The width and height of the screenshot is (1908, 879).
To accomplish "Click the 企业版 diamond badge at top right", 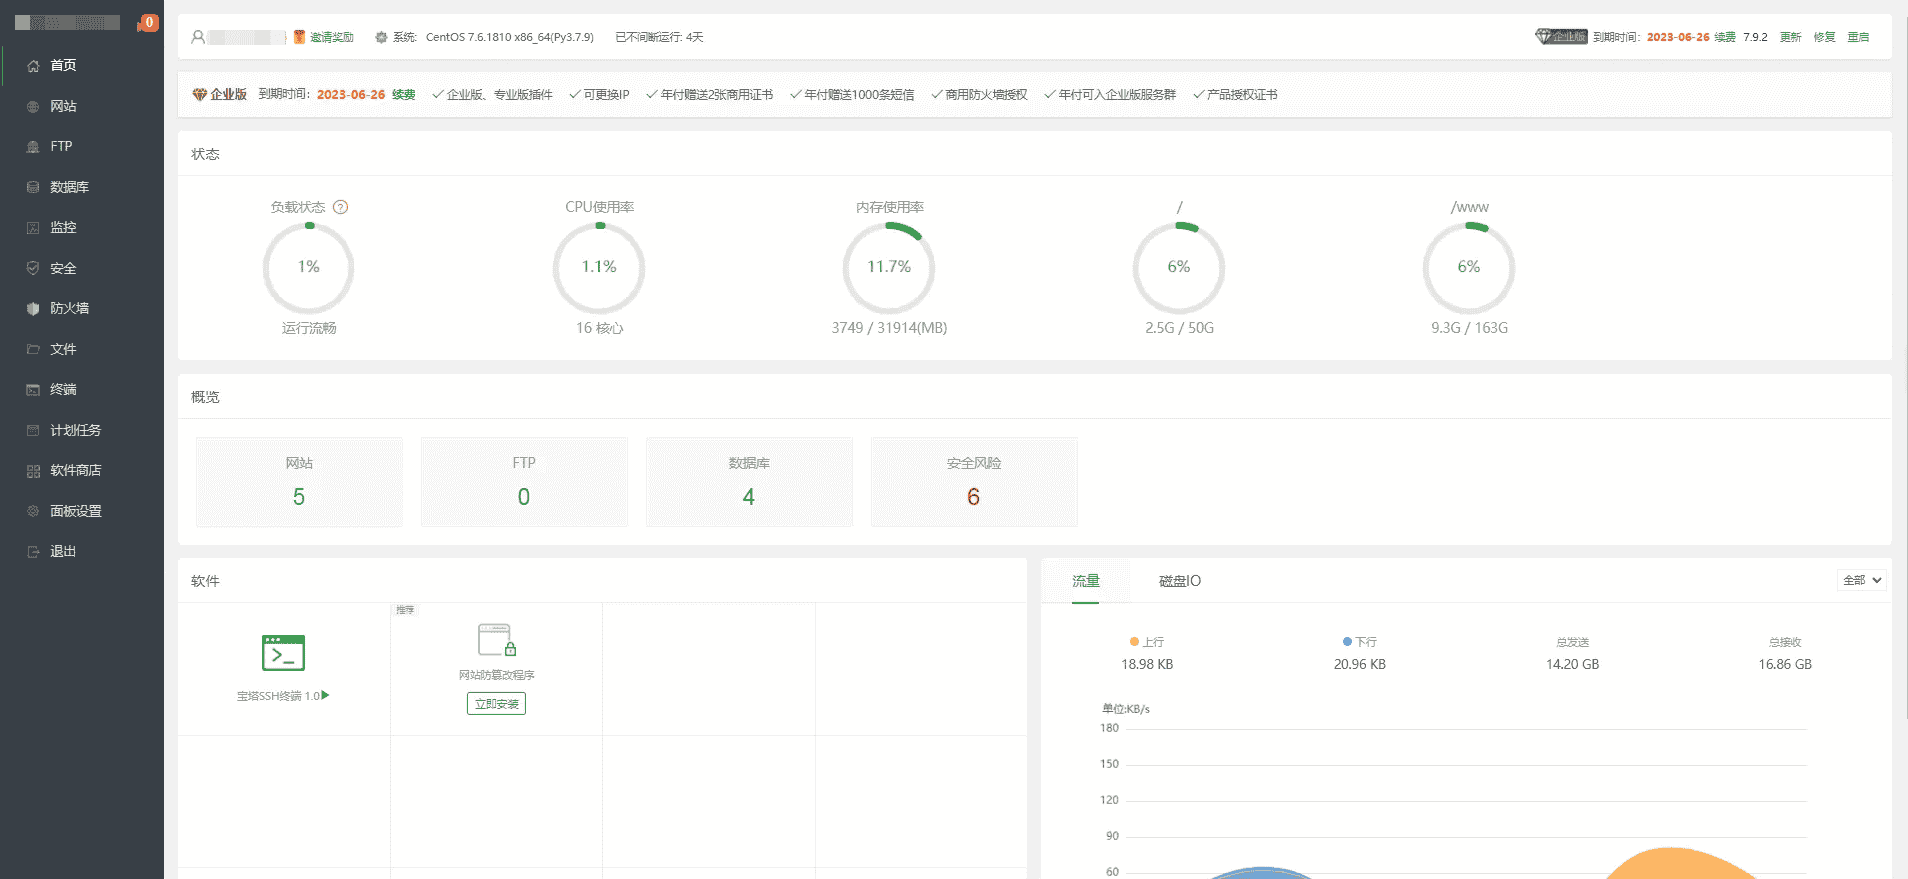I will click(1561, 37).
